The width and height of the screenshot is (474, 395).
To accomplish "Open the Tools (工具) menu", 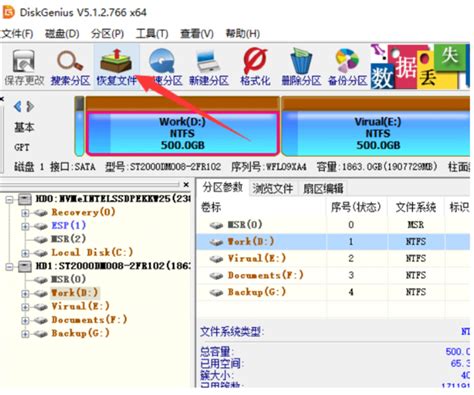I will tap(152, 33).
